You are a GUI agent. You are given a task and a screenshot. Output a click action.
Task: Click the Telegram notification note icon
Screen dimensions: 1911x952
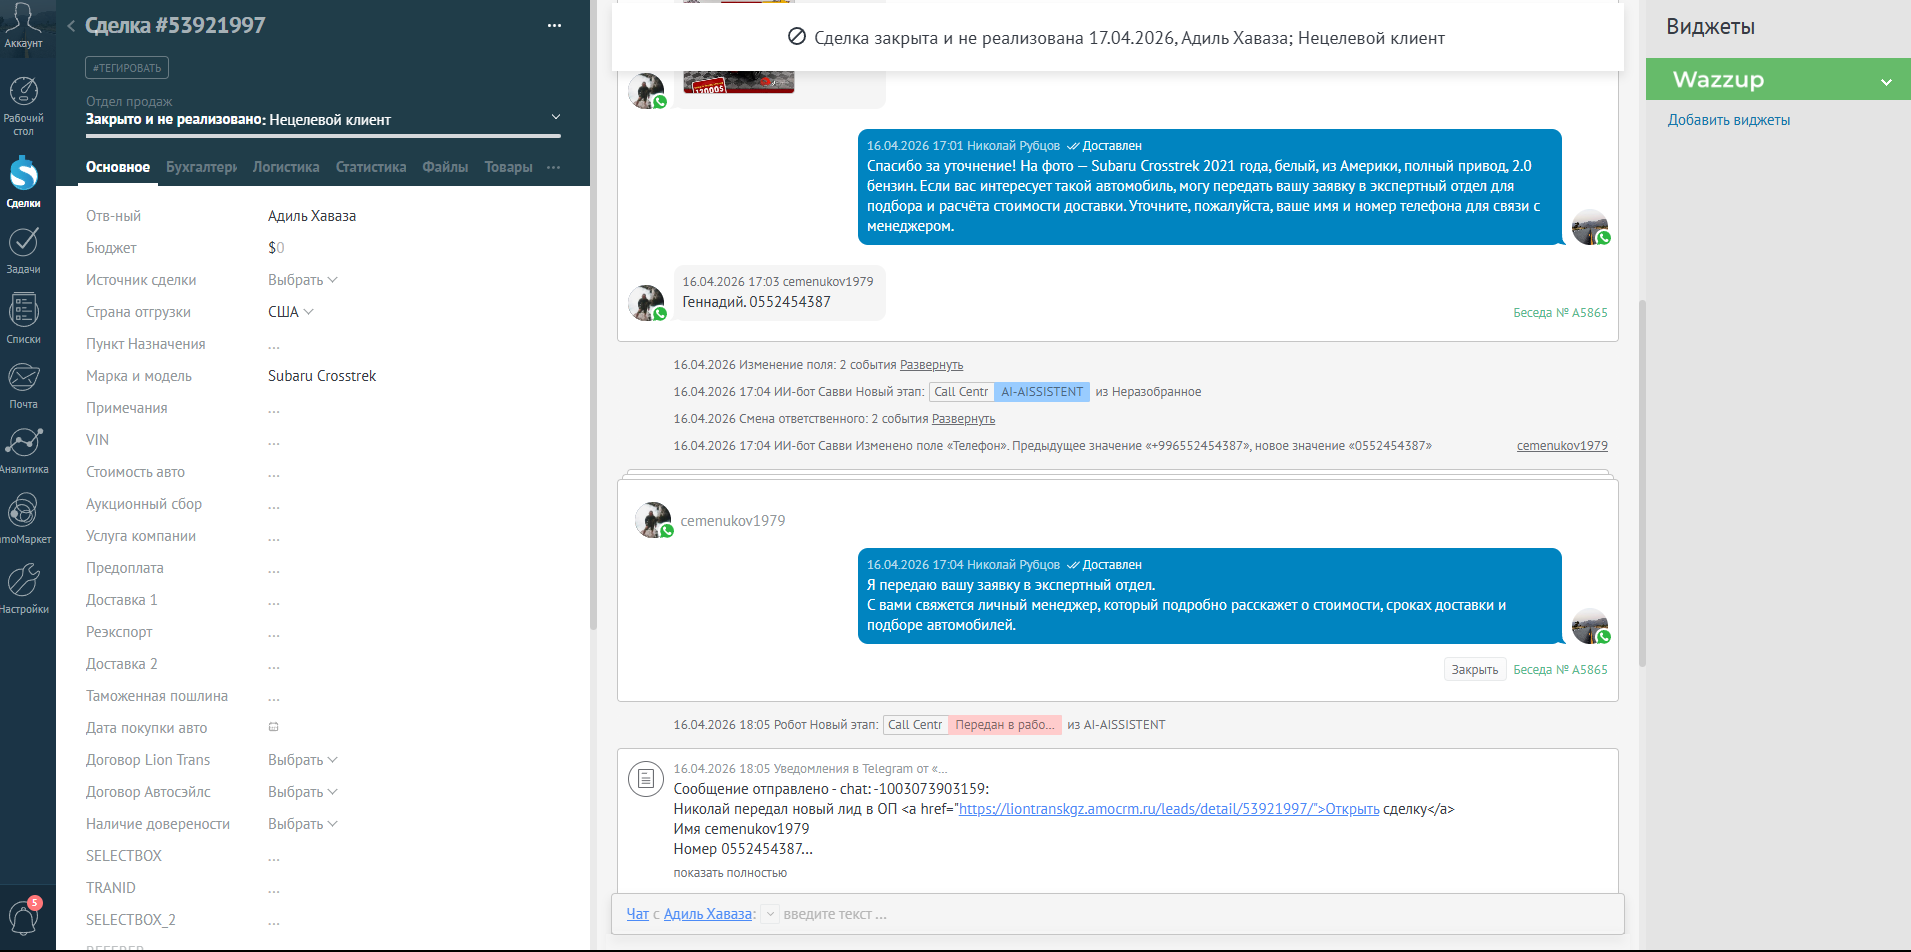point(646,778)
